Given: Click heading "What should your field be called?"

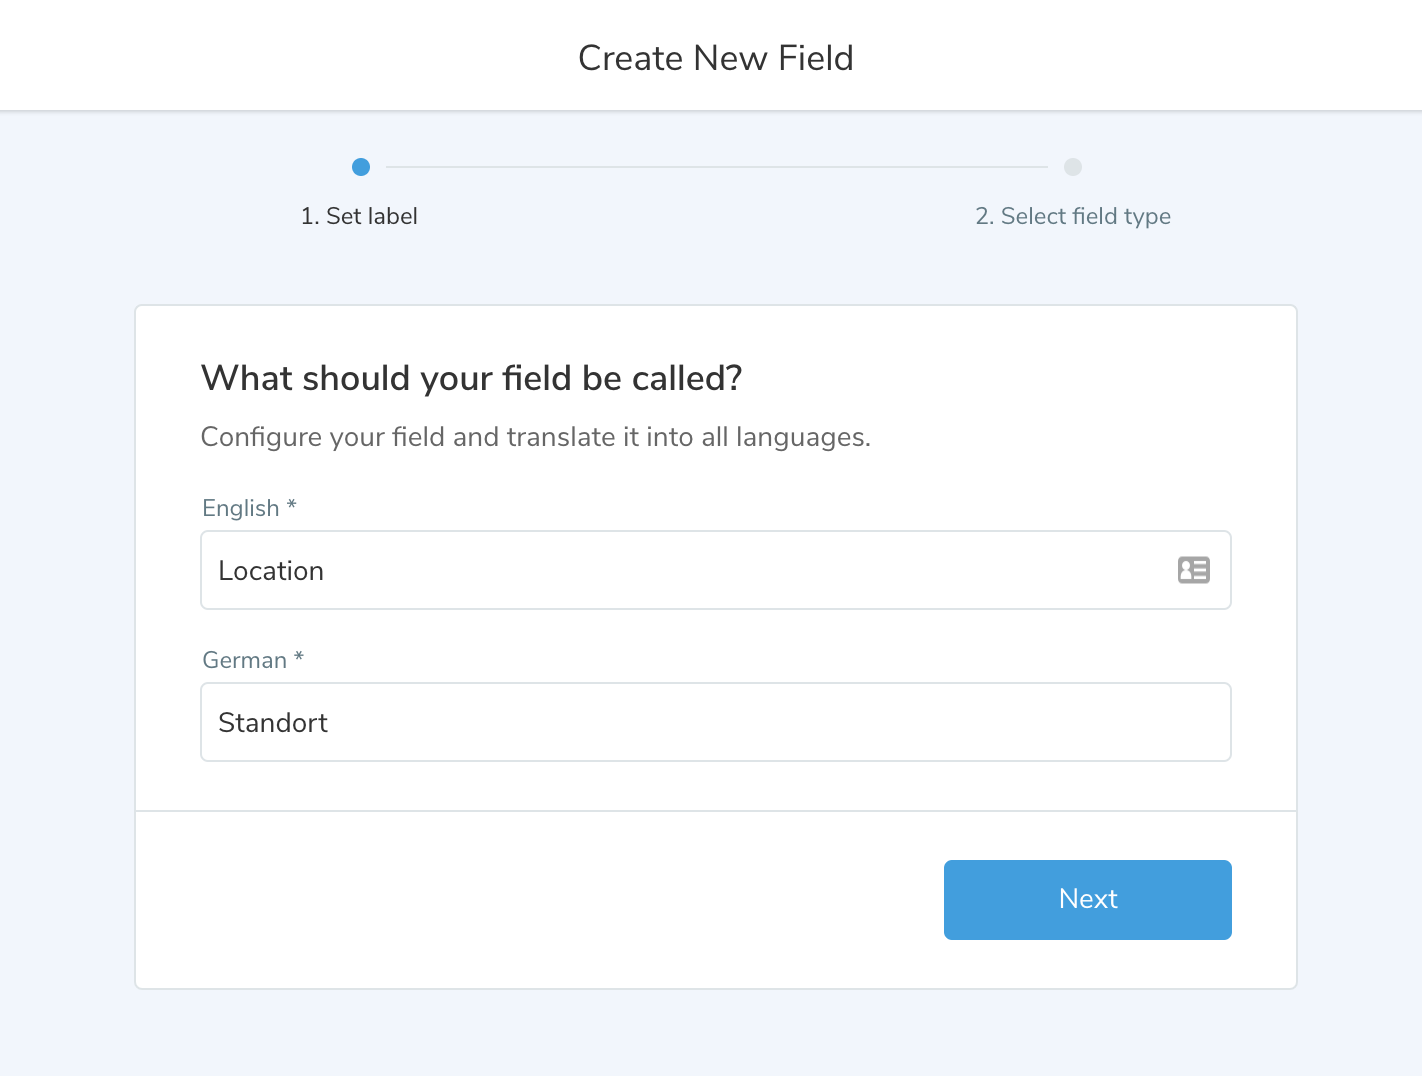Looking at the screenshot, I should click(471, 378).
